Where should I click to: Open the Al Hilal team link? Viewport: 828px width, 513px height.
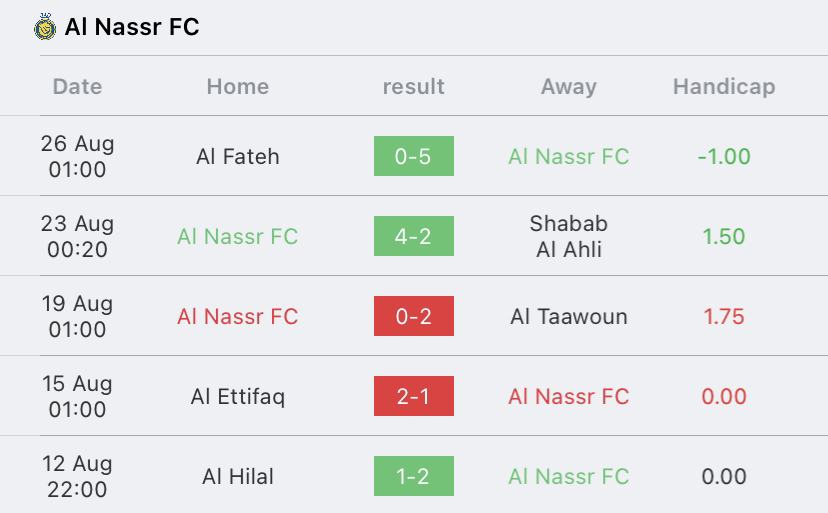[x=238, y=477]
